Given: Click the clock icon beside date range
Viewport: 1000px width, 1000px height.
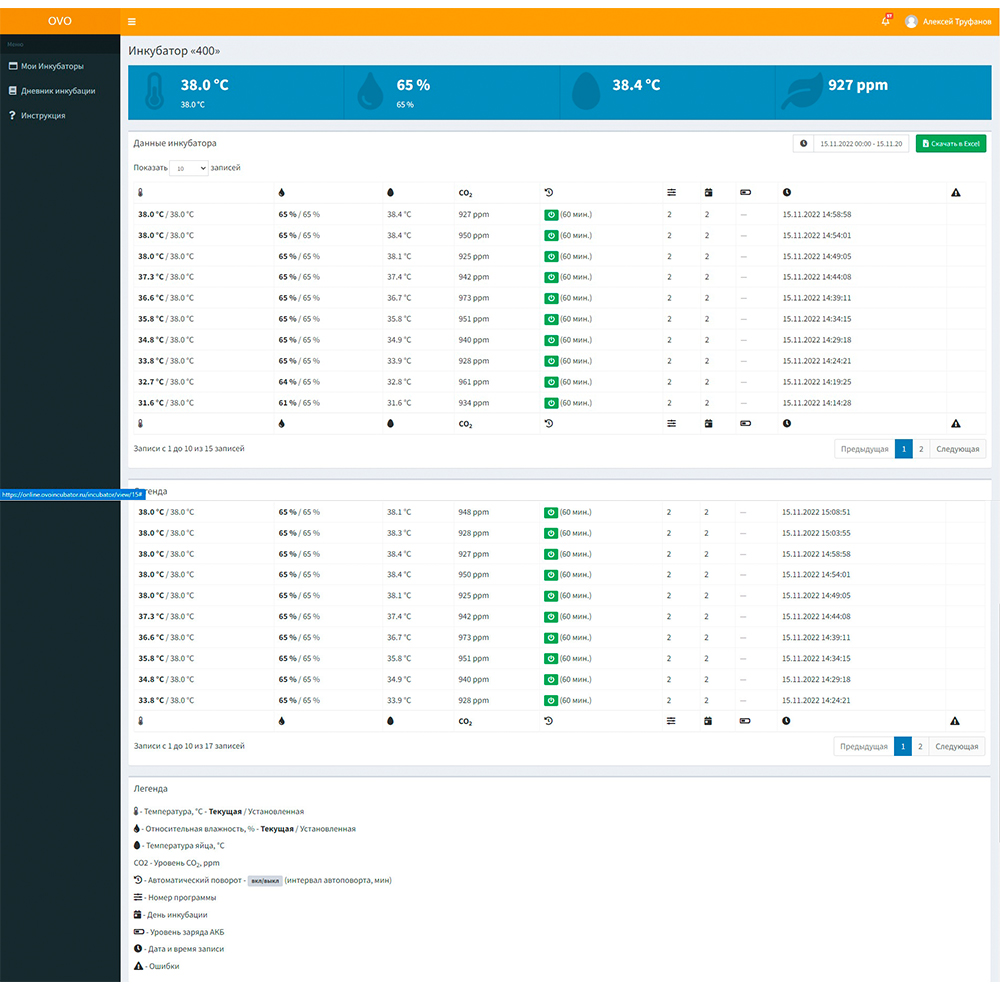Looking at the screenshot, I should [802, 144].
